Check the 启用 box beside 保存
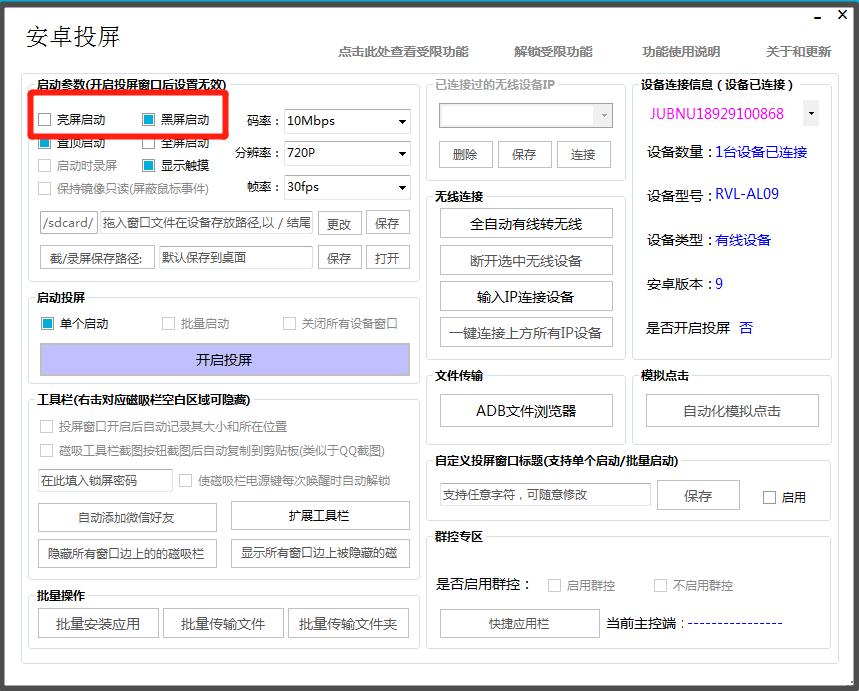This screenshot has height=691, width=859. tap(767, 496)
